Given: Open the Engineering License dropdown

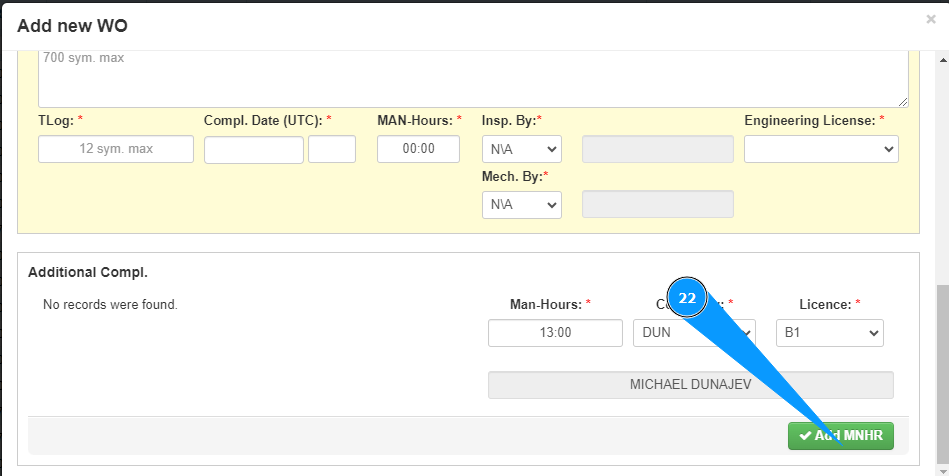Looking at the screenshot, I should point(821,149).
